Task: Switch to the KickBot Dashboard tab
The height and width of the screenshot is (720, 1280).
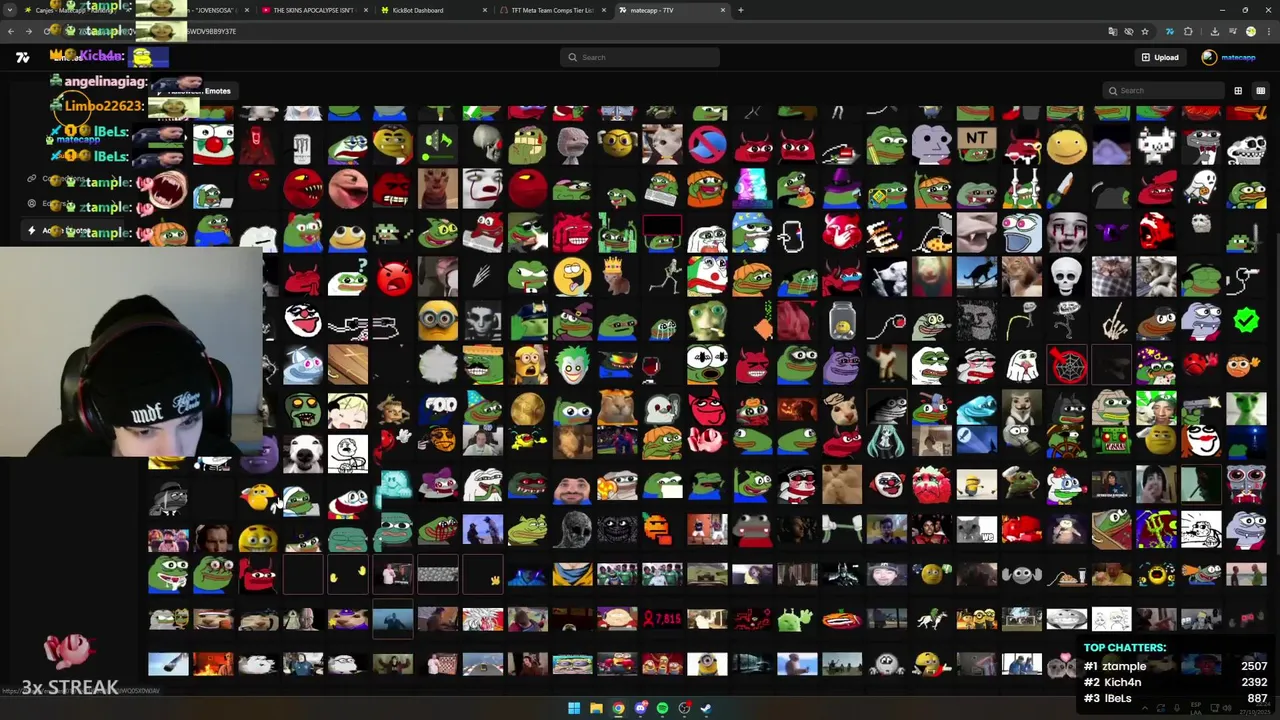Action: (433, 10)
